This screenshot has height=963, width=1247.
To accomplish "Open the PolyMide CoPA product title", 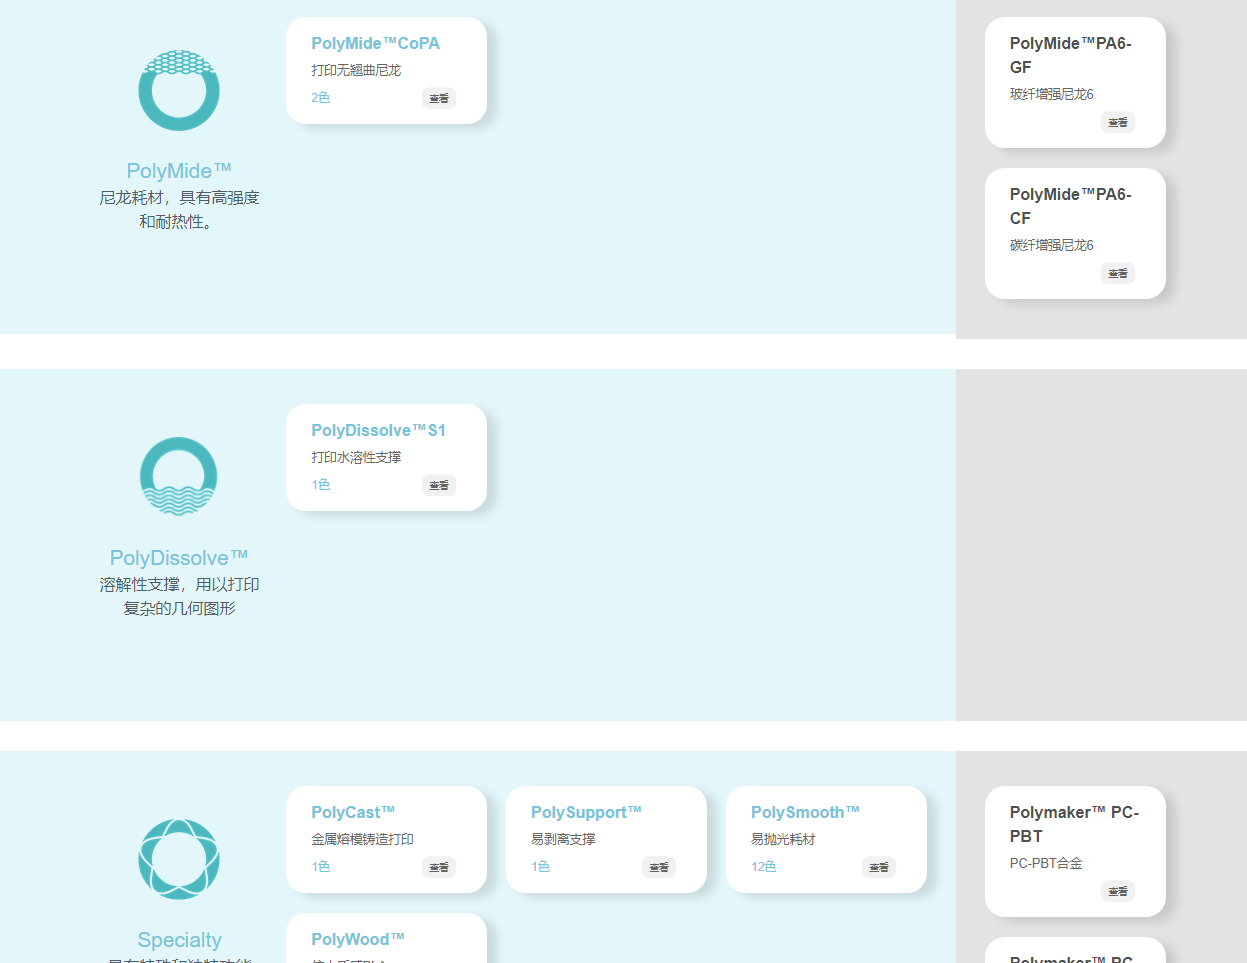I will pos(375,43).
